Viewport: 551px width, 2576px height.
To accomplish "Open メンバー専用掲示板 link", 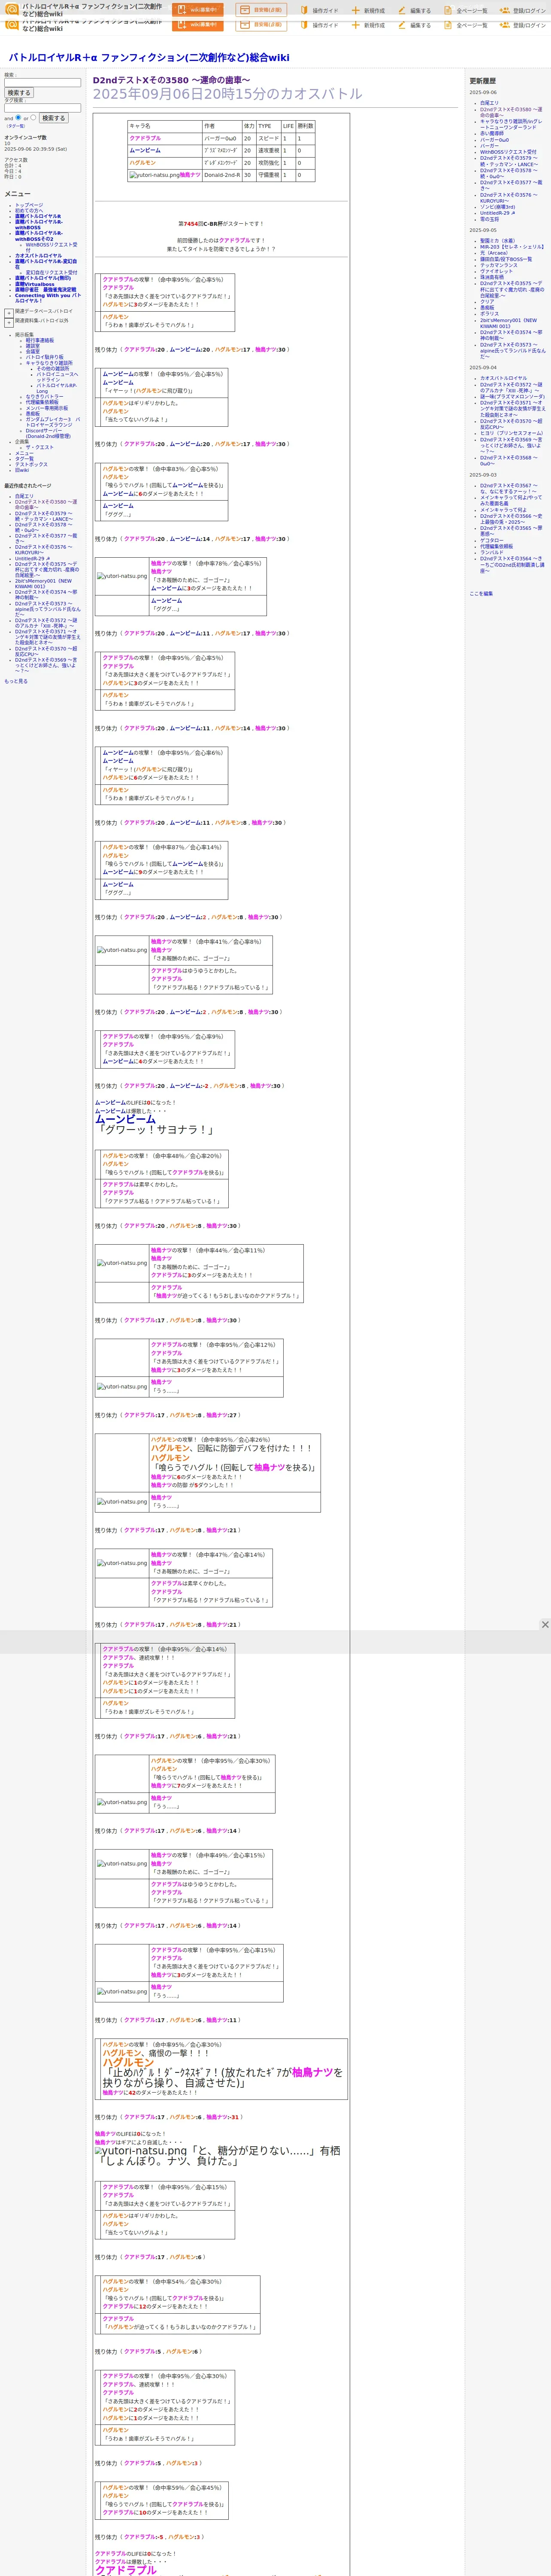I will [47, 408].
